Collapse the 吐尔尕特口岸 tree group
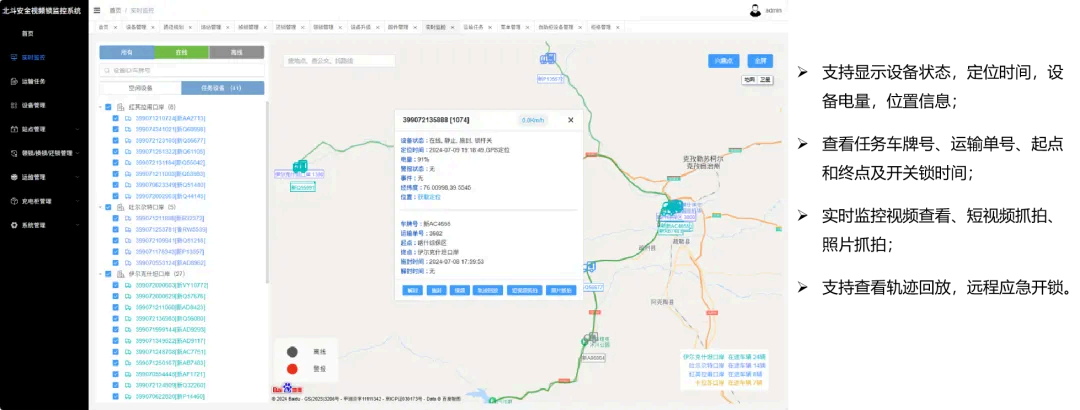This screenshot has height=410, width=1080. 100,207
